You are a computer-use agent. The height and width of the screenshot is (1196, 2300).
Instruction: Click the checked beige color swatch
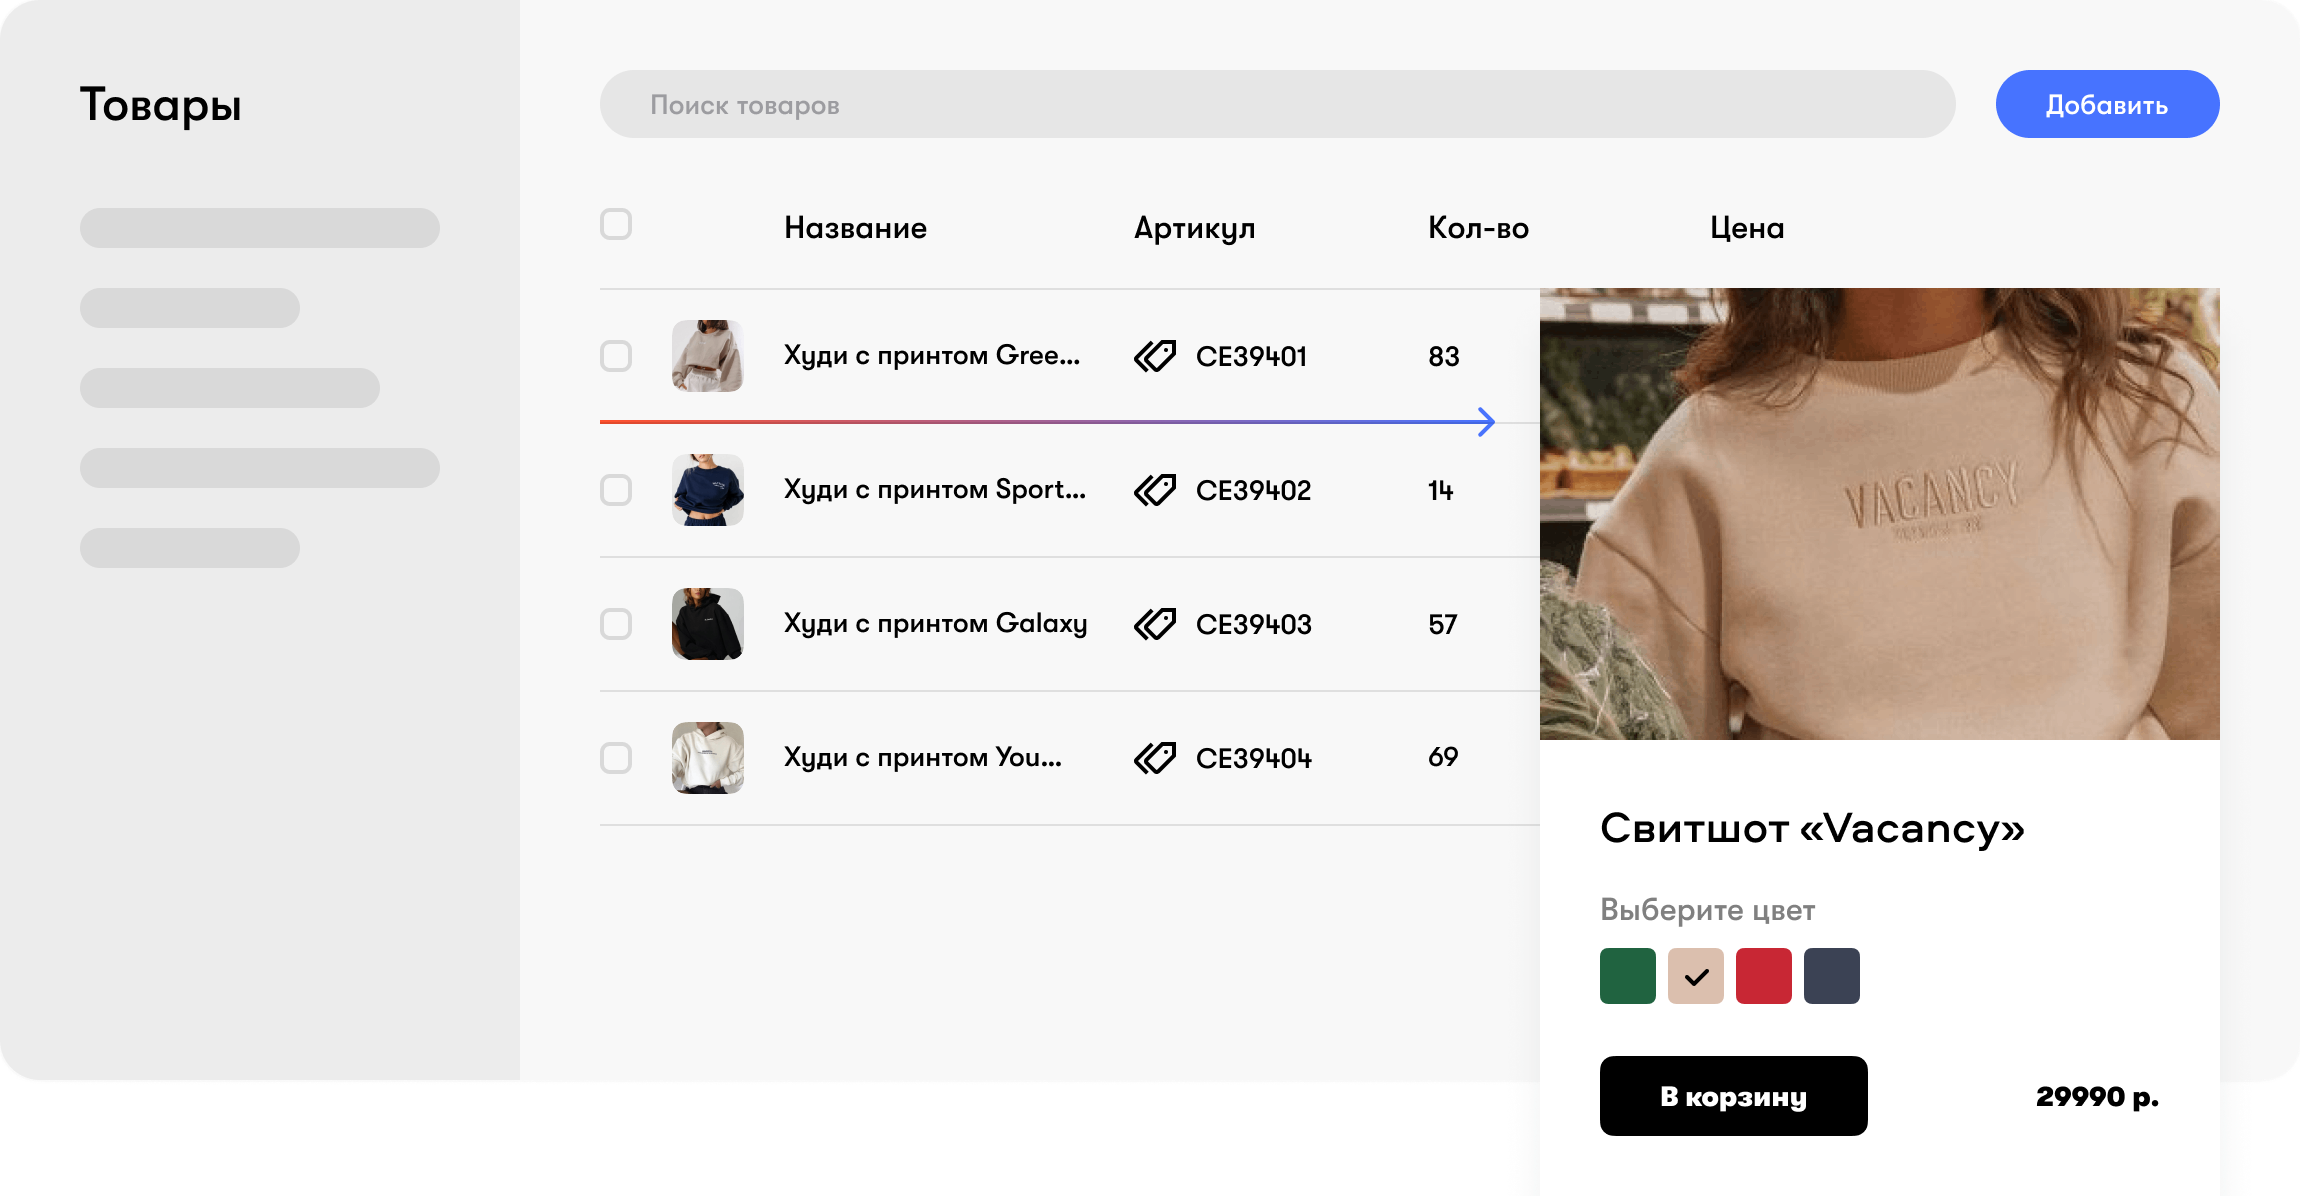point(1696,976)
